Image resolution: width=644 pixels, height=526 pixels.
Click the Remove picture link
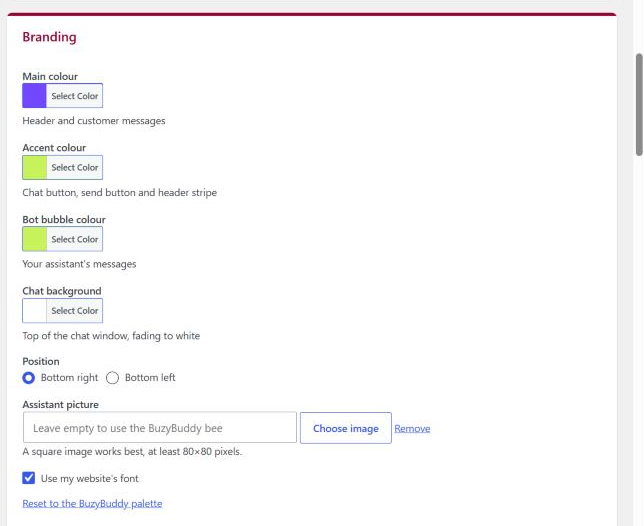412,428
